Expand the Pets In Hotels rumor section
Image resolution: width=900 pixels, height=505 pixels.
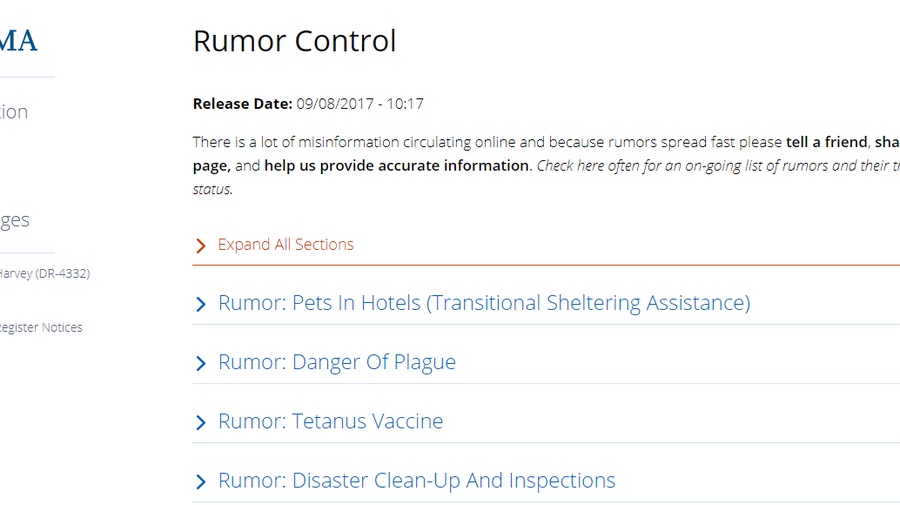click(484, 302)
